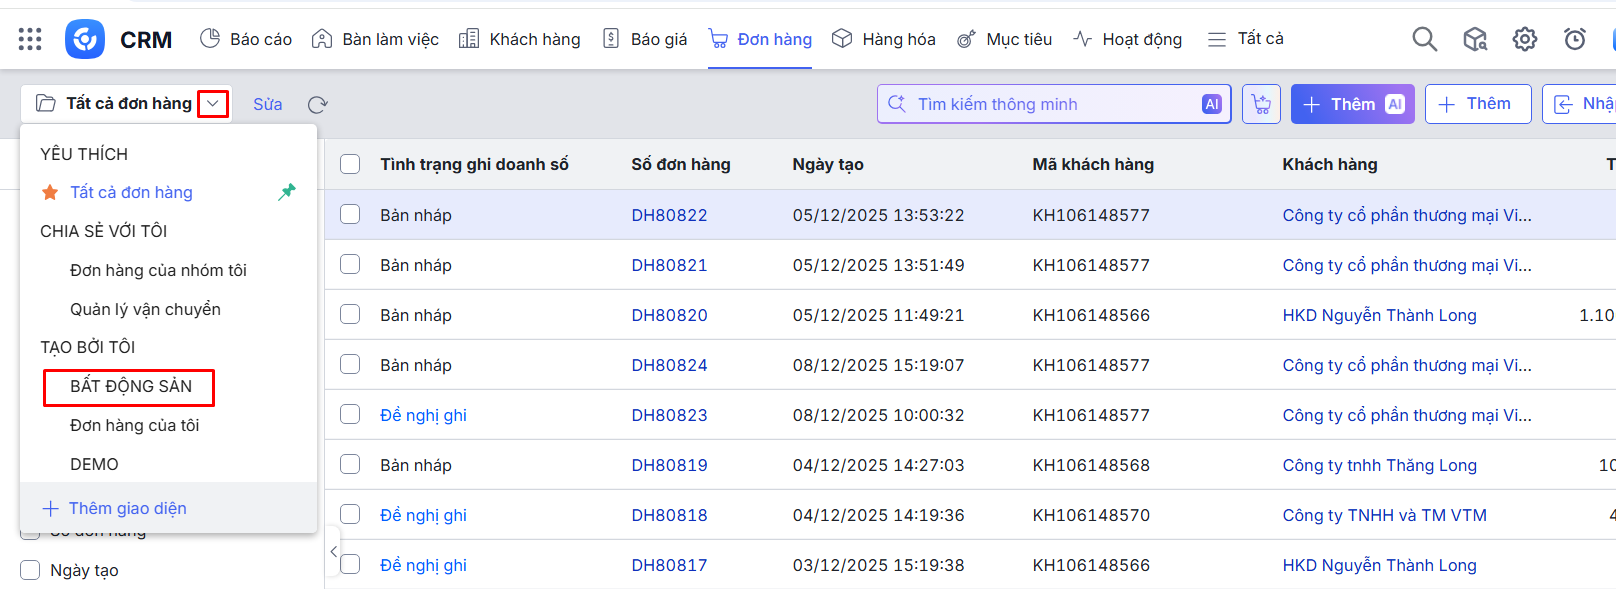This screenshot has width=1616, height=589.
Task: Click the Thêm AI button
Action: pos(1352,104)
